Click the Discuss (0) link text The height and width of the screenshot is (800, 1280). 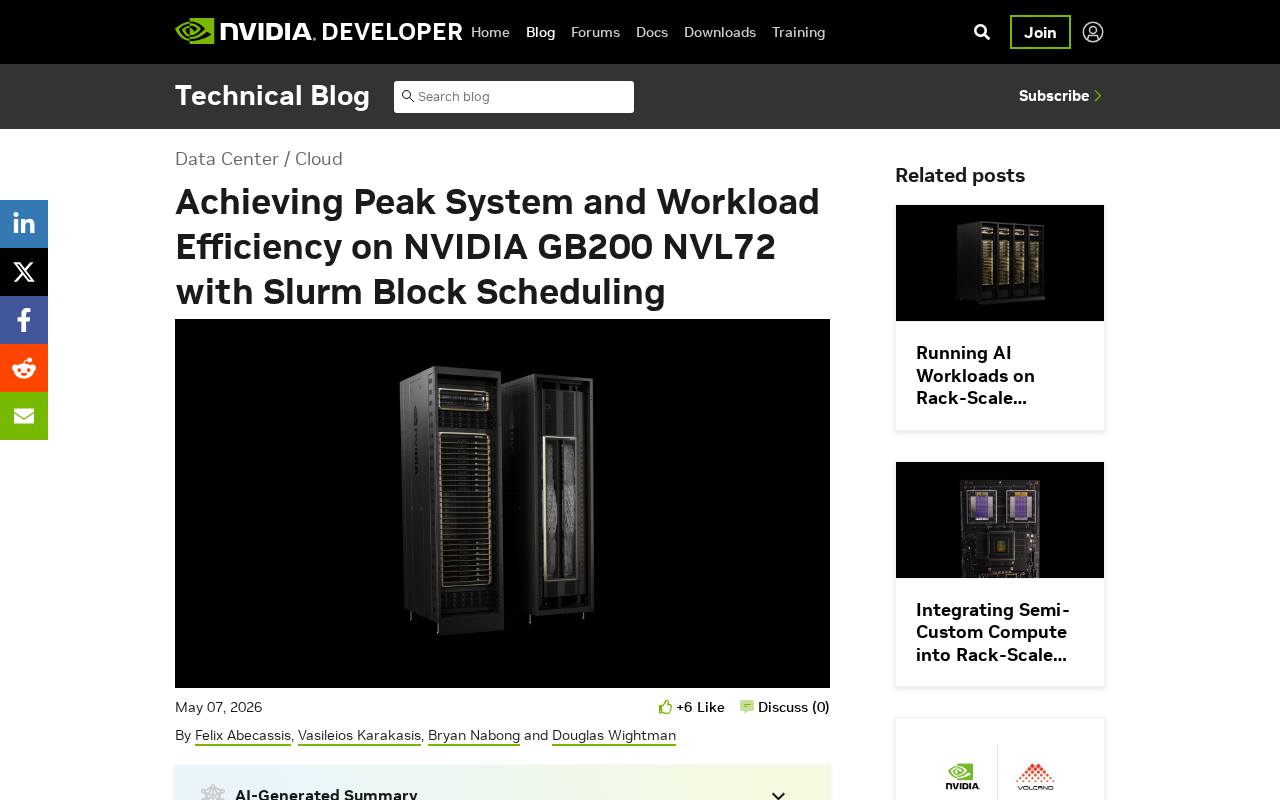click(x=794, y=707)
